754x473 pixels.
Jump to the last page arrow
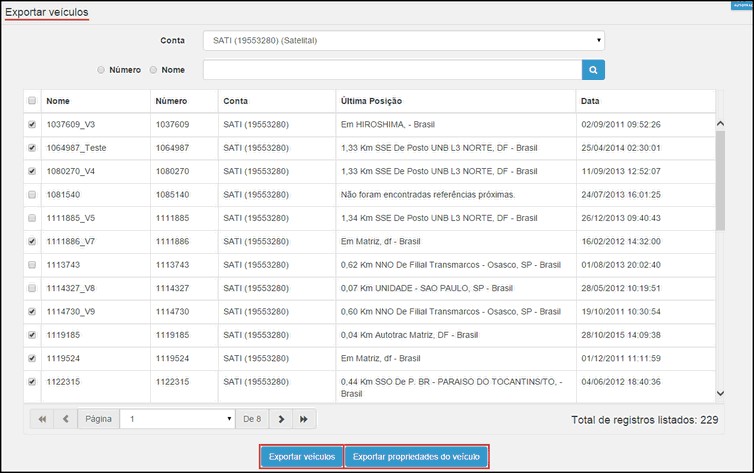(x=304, y=419)
